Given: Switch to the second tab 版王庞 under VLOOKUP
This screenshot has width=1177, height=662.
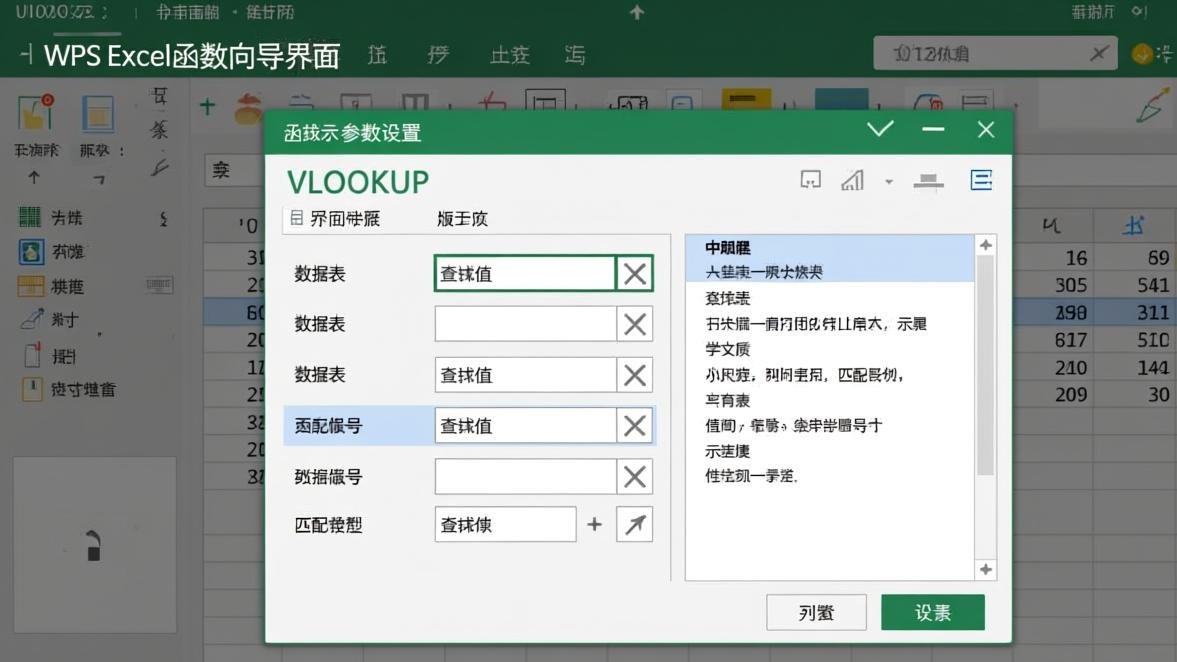Looking at the screenshot, I should 462,218.
